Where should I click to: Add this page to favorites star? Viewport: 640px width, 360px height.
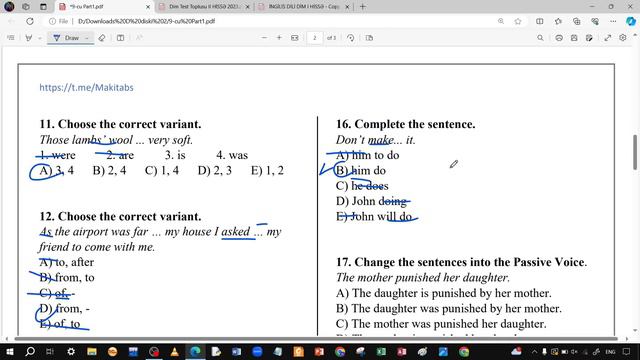pos(518,21)
